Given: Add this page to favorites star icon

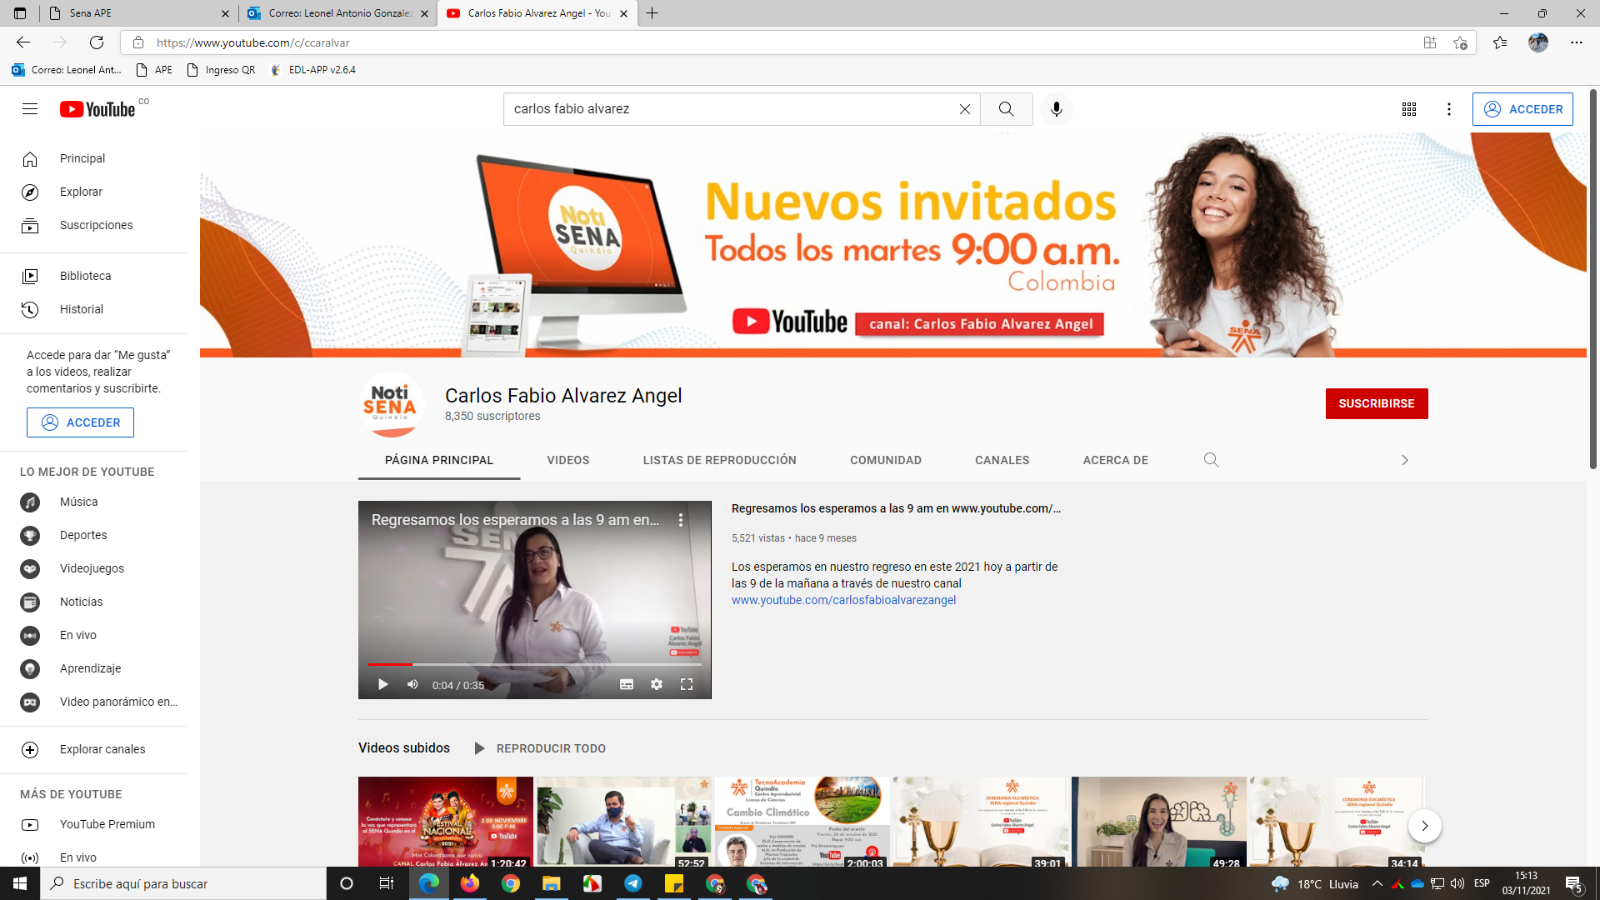Looking at the screenshot, I should (1461, 43).
